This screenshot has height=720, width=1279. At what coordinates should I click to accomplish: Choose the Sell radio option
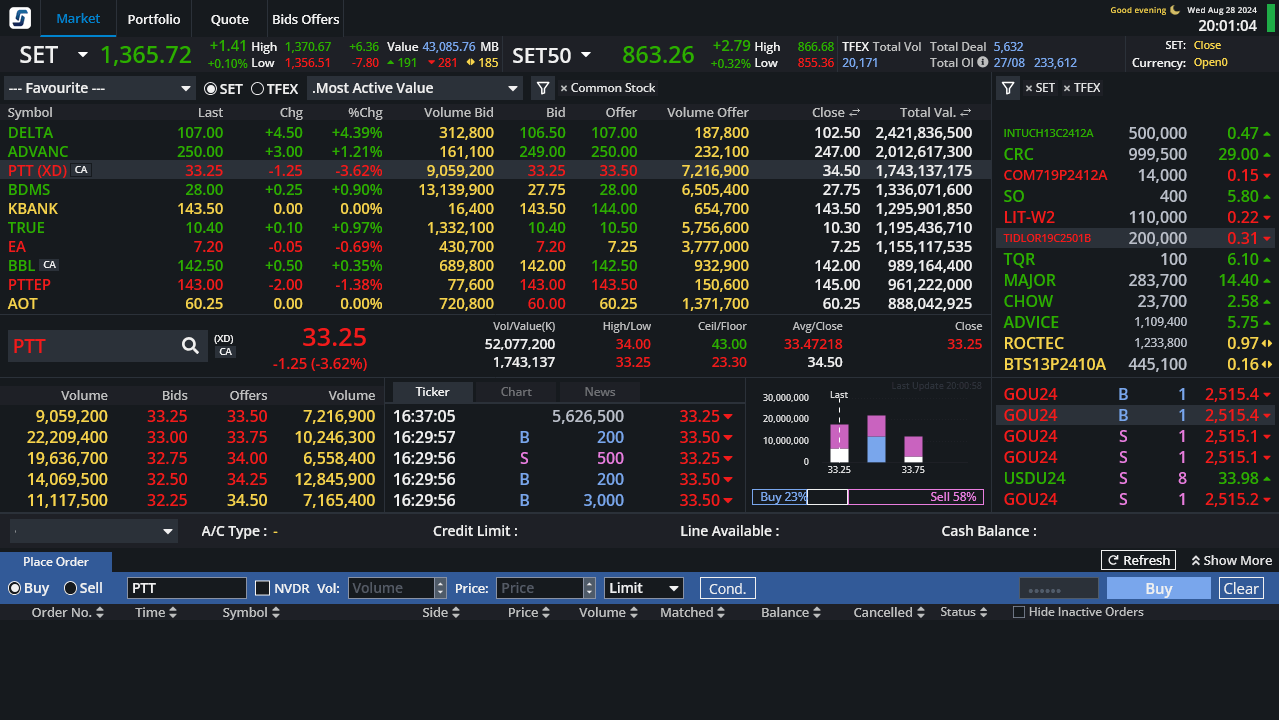pos(71,588)
